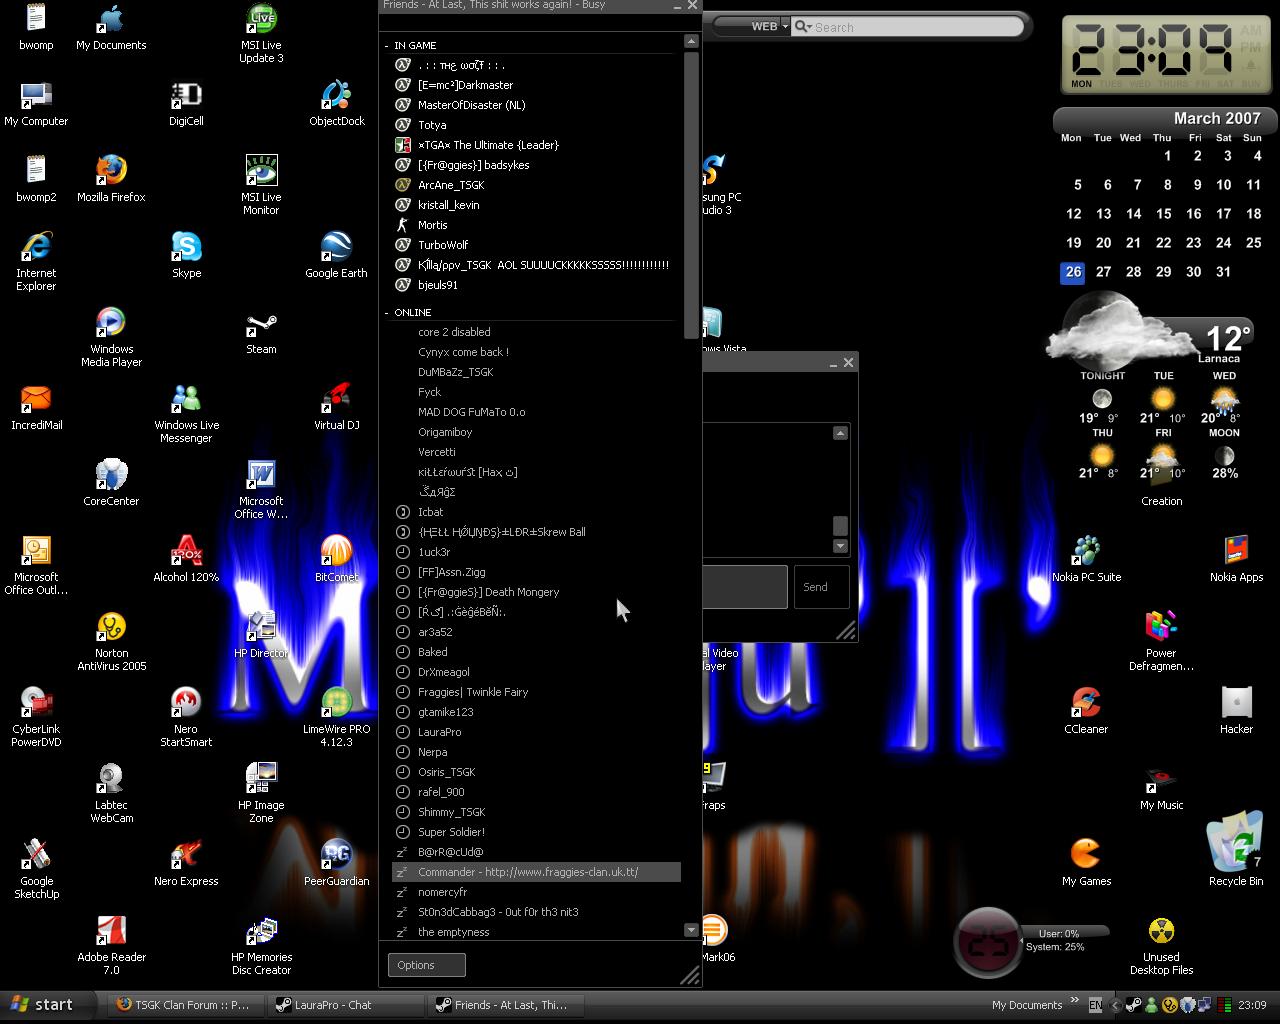Click the Windows start button
Image resolution: width=1280 pixels, height=1024 pixels.
[x=42, y=1005]
